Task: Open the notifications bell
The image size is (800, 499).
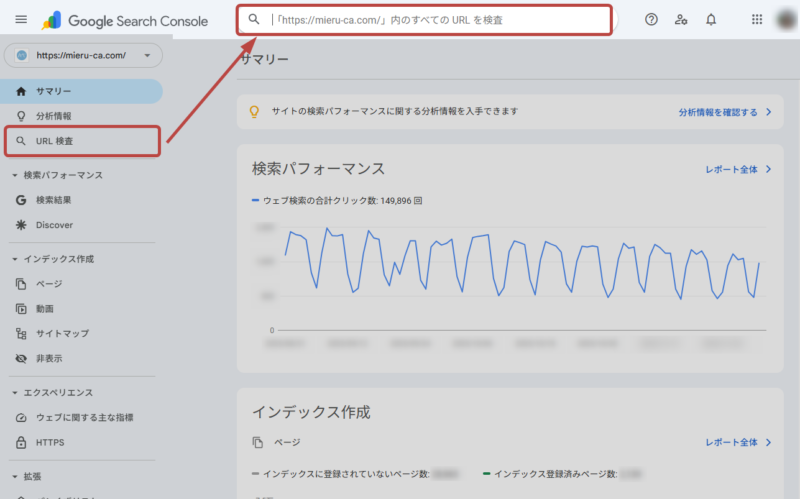Action: pos(711,19)
